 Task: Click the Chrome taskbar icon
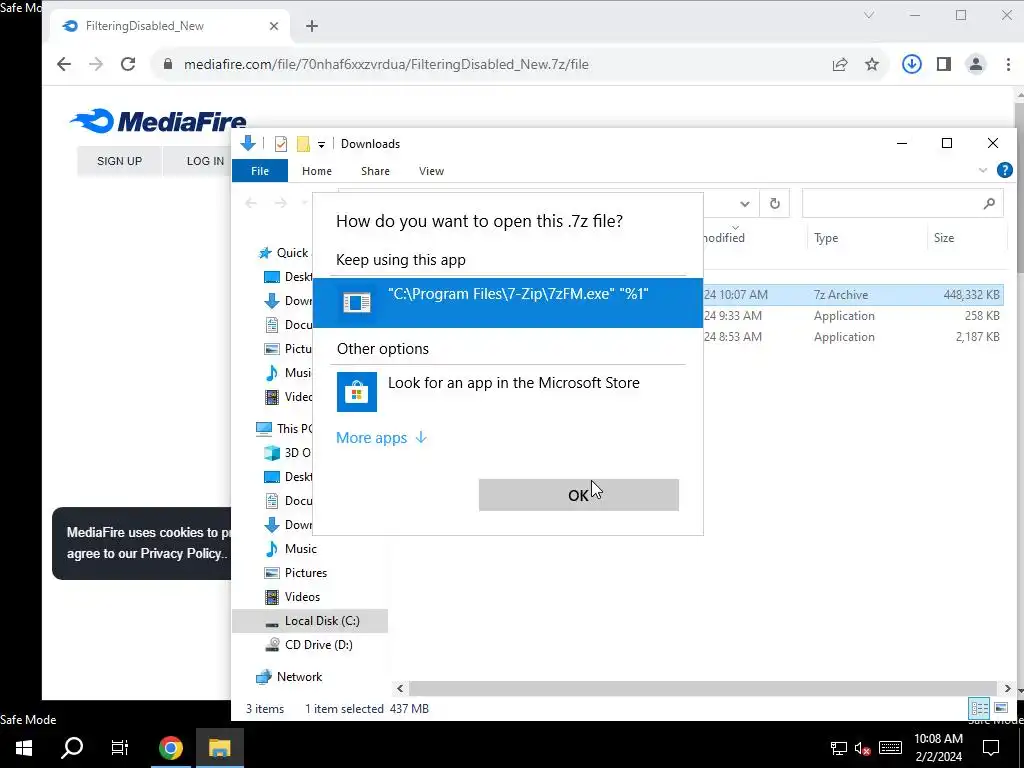click(x=170, y=748)
